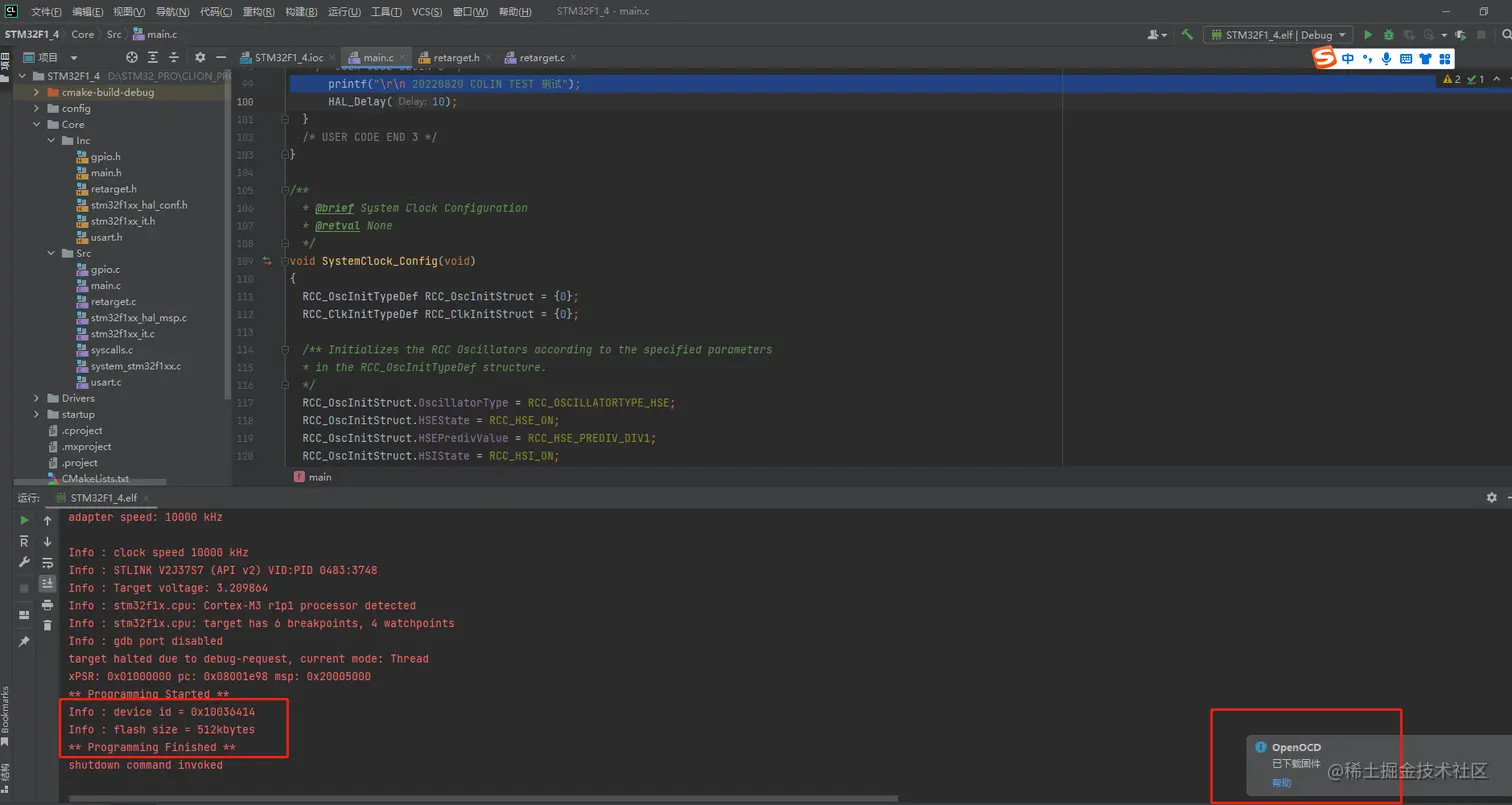Collapse the Core folder

coord(37,124)
